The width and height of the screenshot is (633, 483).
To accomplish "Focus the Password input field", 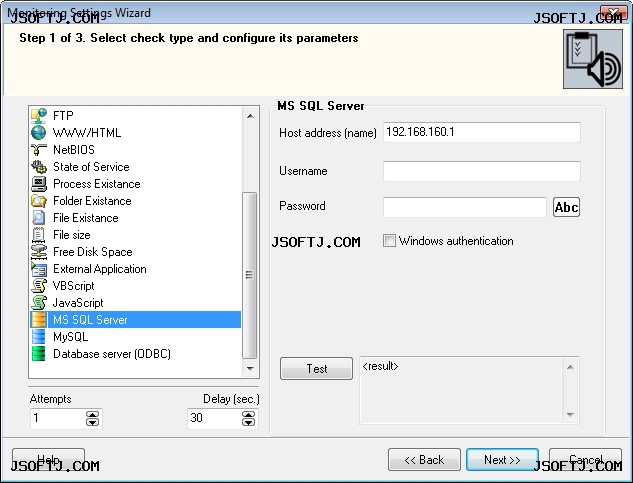I will click(x=465, y=207).
